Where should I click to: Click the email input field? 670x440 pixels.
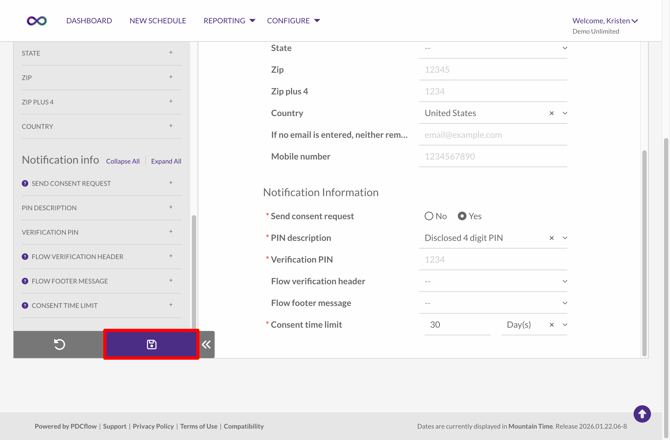(x=493, y=135)
